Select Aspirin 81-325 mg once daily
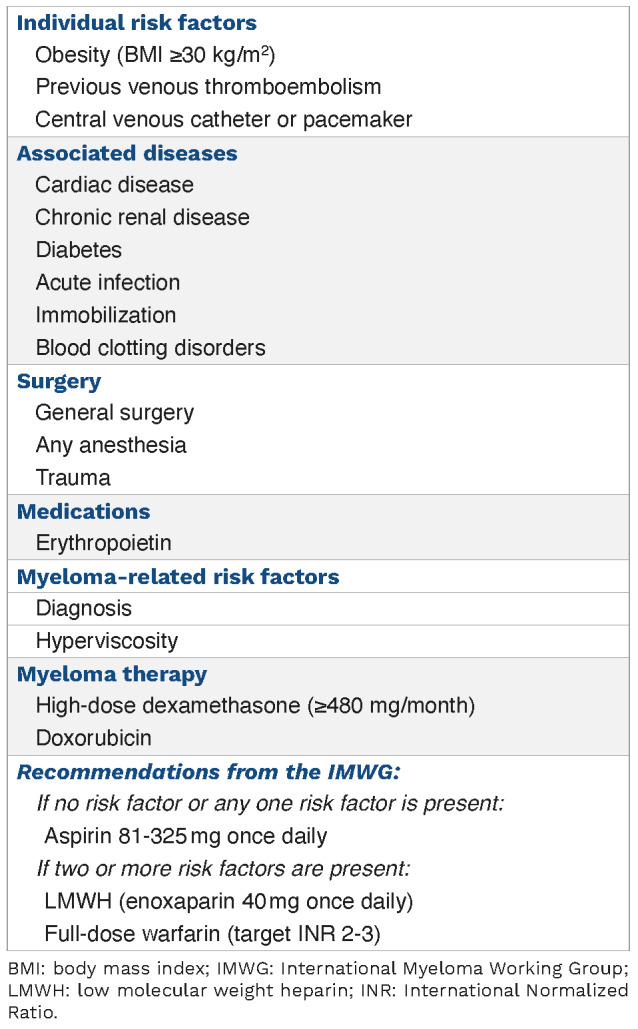 pyautogui.click(x=186, y=837)
